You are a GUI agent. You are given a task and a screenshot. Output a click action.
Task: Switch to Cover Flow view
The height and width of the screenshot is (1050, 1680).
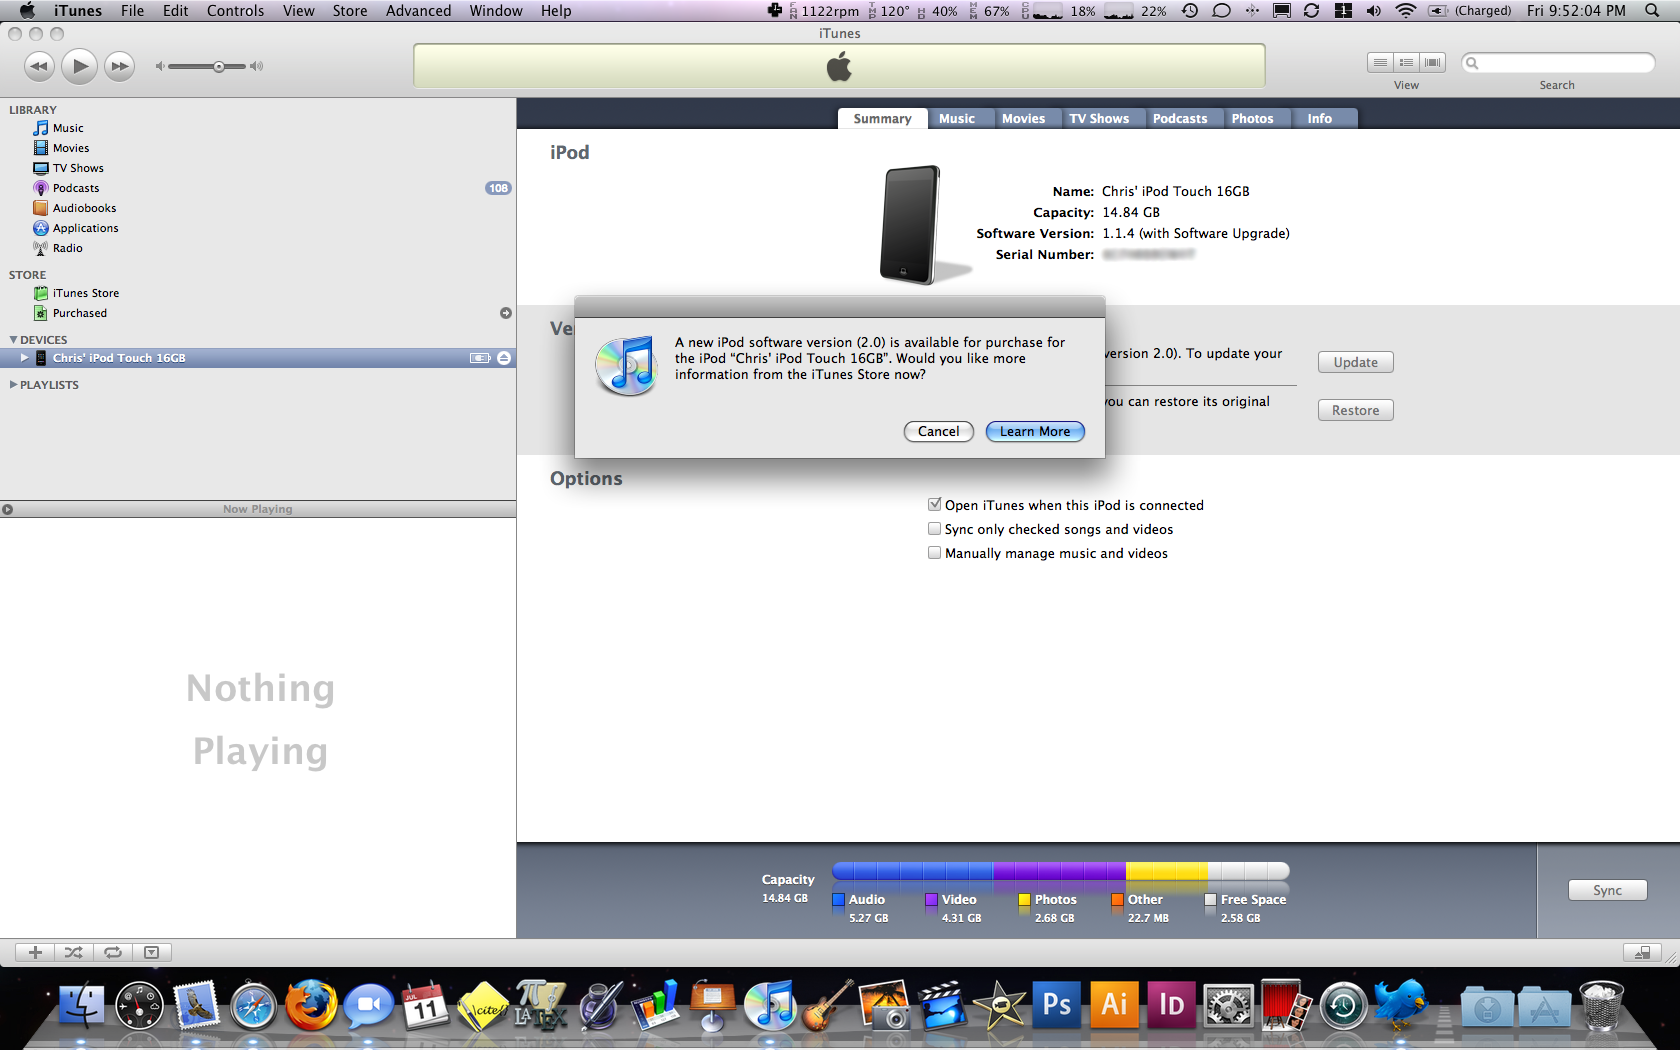[x=1433, y=62]
